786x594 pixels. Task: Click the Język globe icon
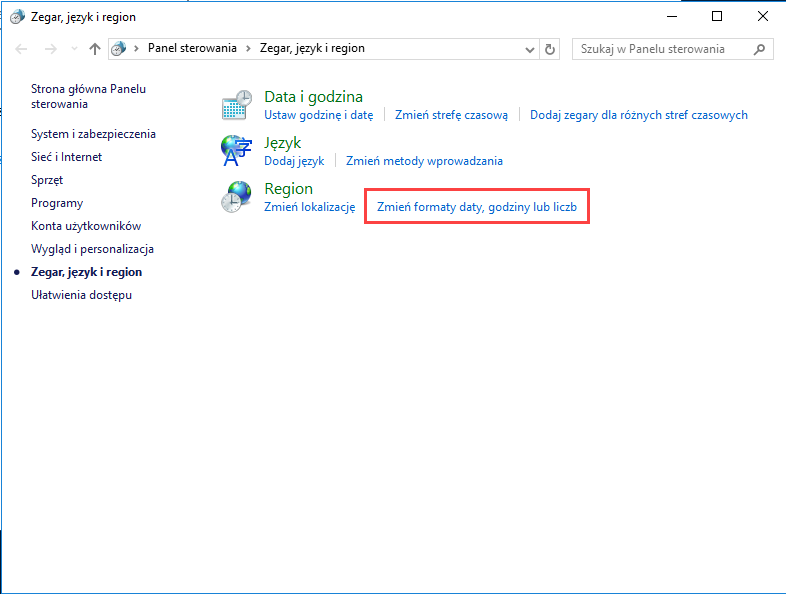coord(237,151)
